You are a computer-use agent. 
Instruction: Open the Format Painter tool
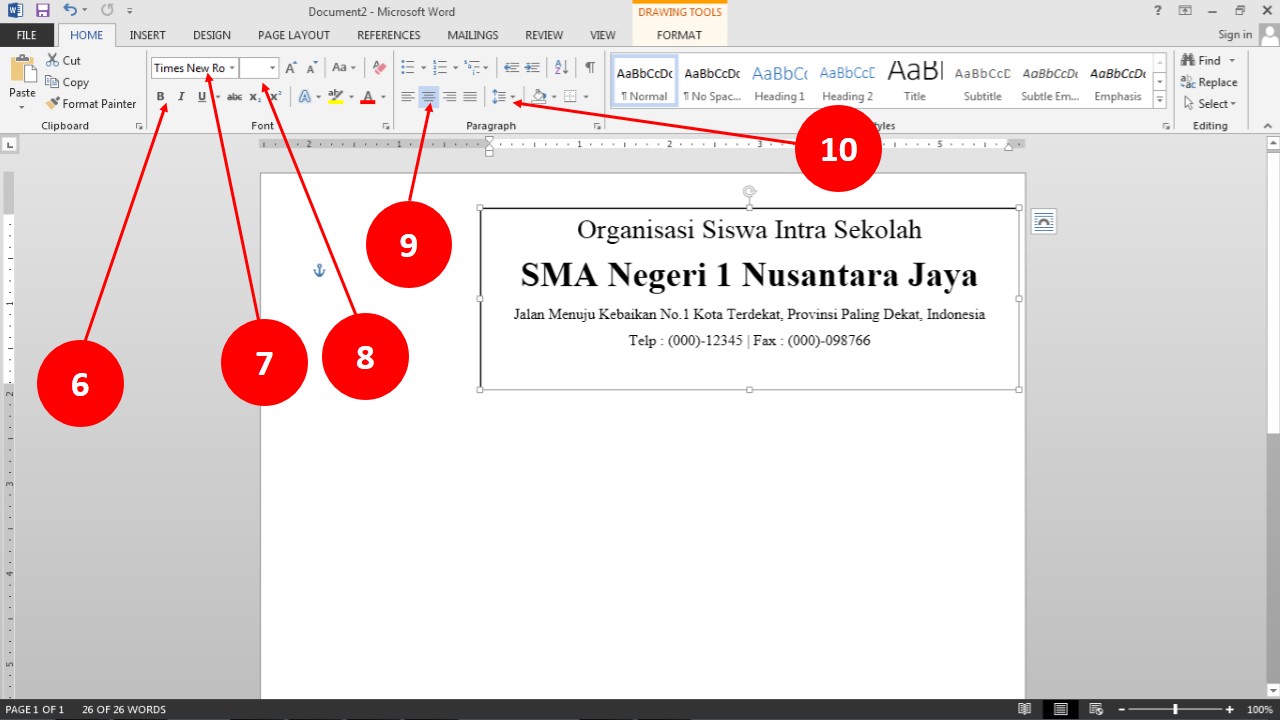[x=91, y=103]
